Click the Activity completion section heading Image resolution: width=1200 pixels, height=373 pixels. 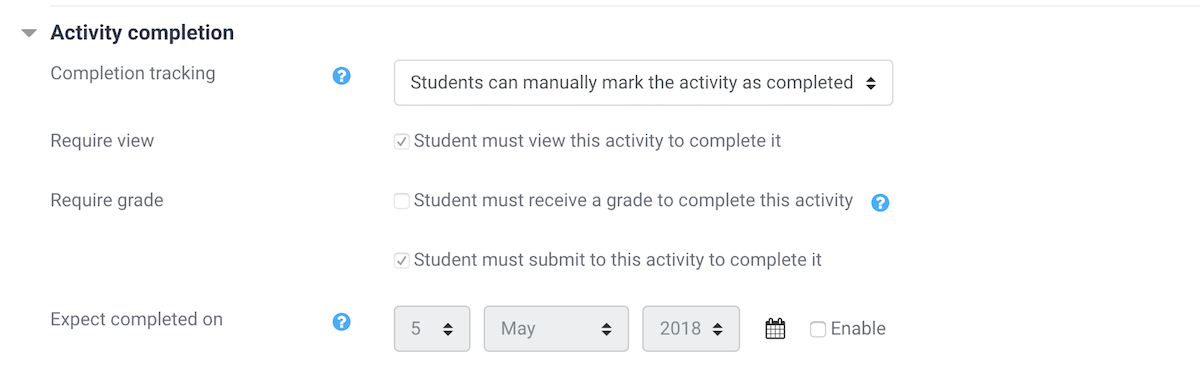(142, 33)
